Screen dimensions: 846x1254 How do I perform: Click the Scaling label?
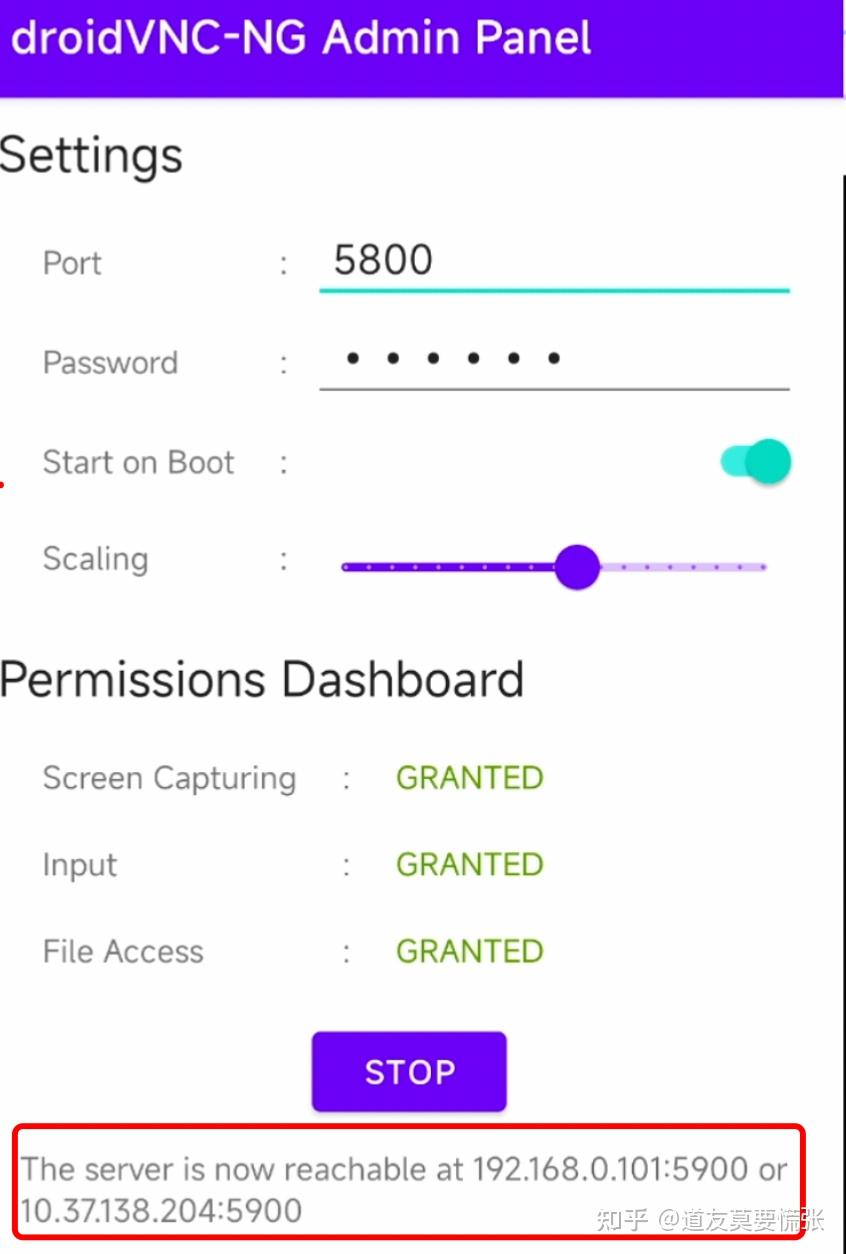tap(95, 559)
